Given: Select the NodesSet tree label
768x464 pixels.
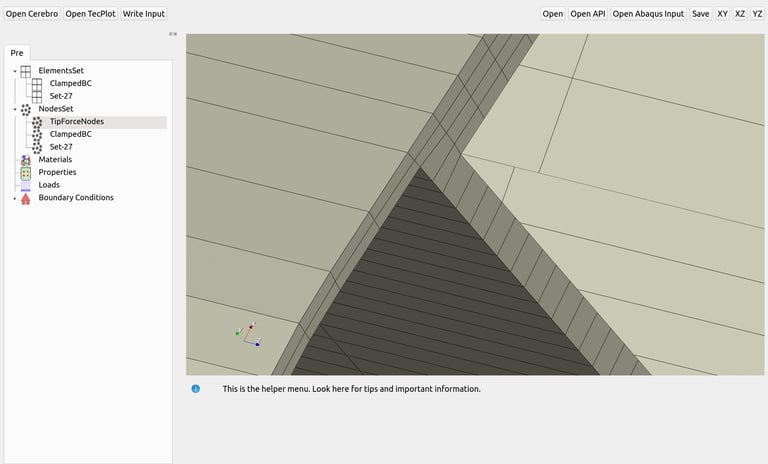Looking at the screenshot, I should pos(56,109).
